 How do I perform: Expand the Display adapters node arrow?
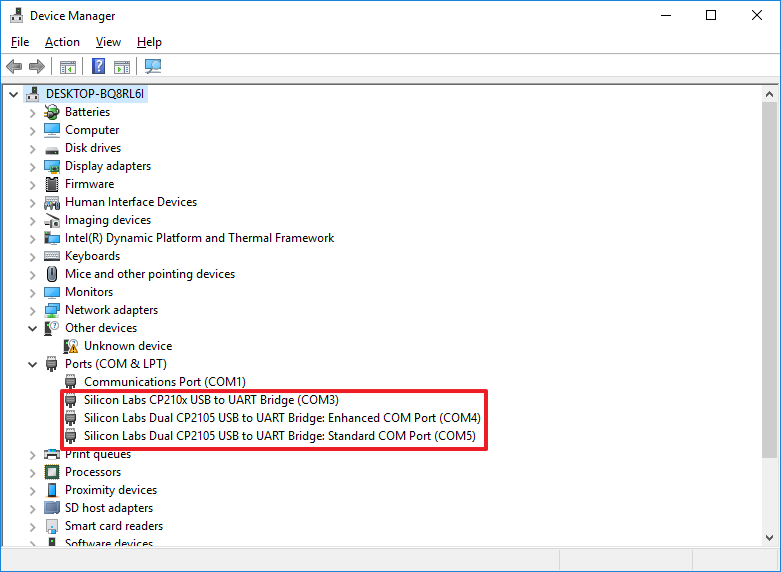coord(32,166)
